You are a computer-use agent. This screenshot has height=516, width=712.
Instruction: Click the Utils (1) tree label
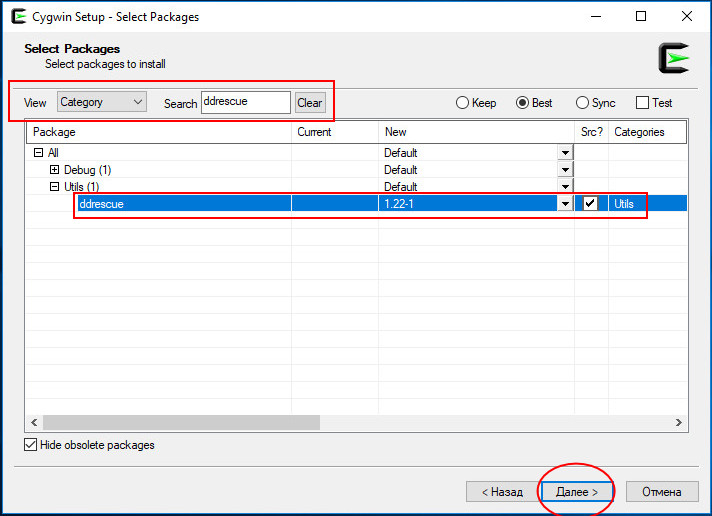(x=82, y=187)
